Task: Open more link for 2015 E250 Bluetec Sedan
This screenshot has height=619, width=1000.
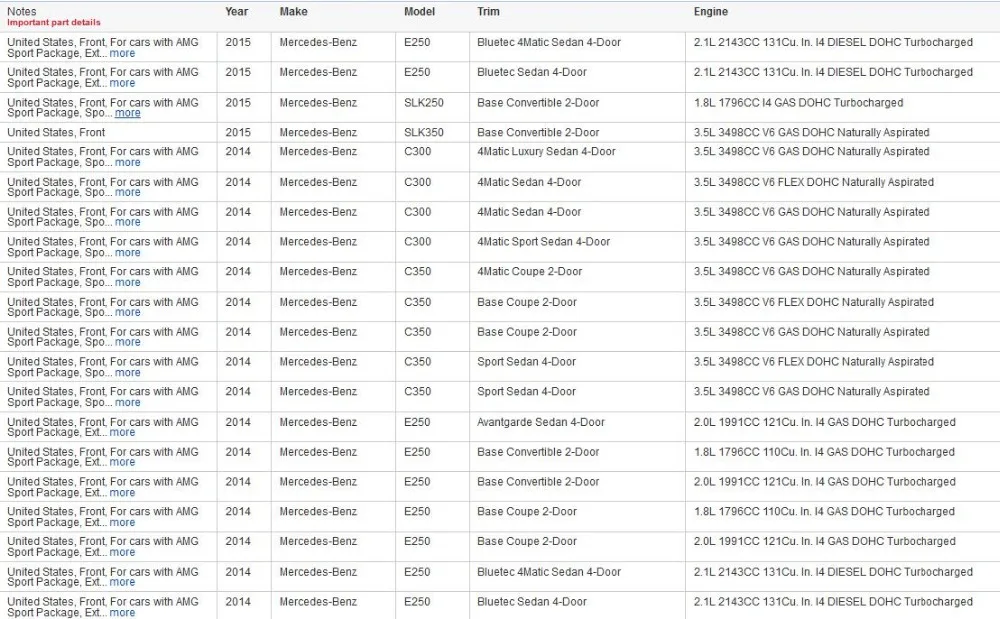Action: (122, 84)
